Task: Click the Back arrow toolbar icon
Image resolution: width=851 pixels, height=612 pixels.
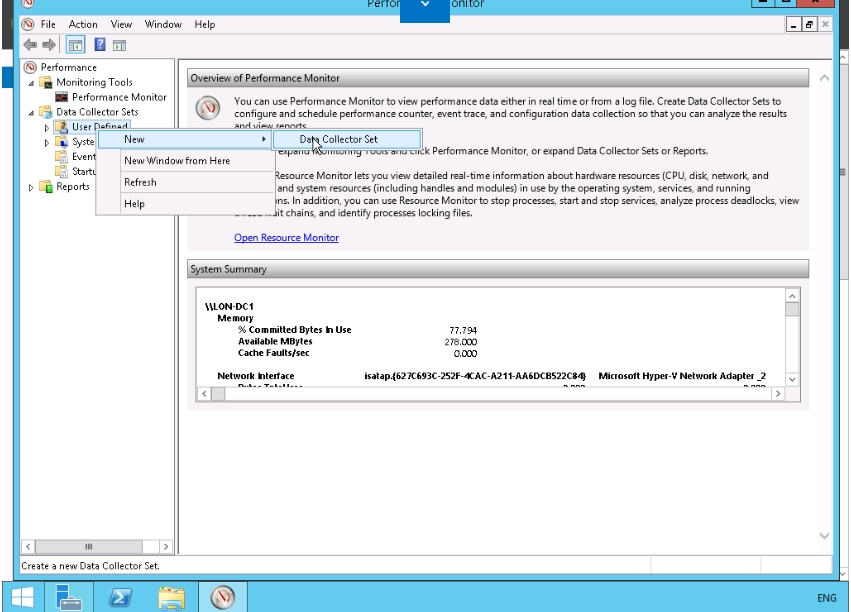Action: tap(29, 45)
